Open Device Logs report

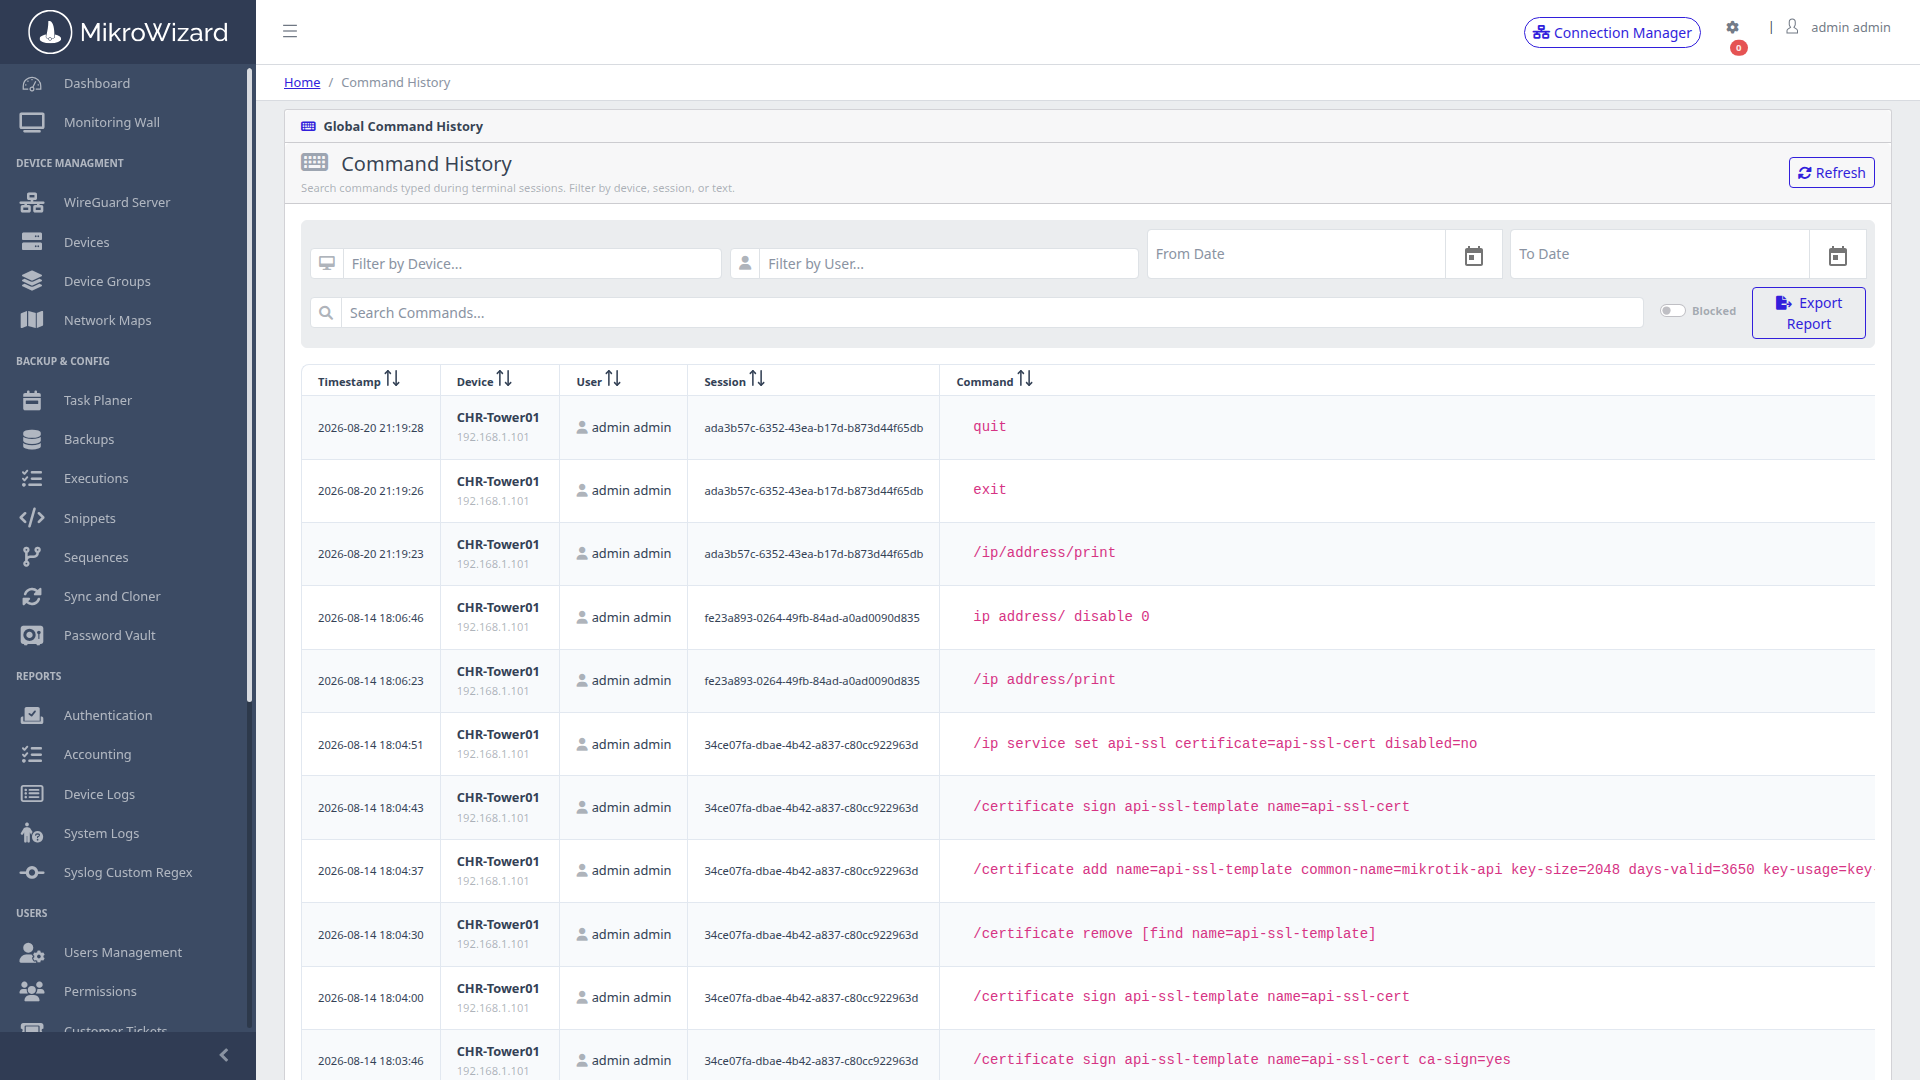pos(99,794)
